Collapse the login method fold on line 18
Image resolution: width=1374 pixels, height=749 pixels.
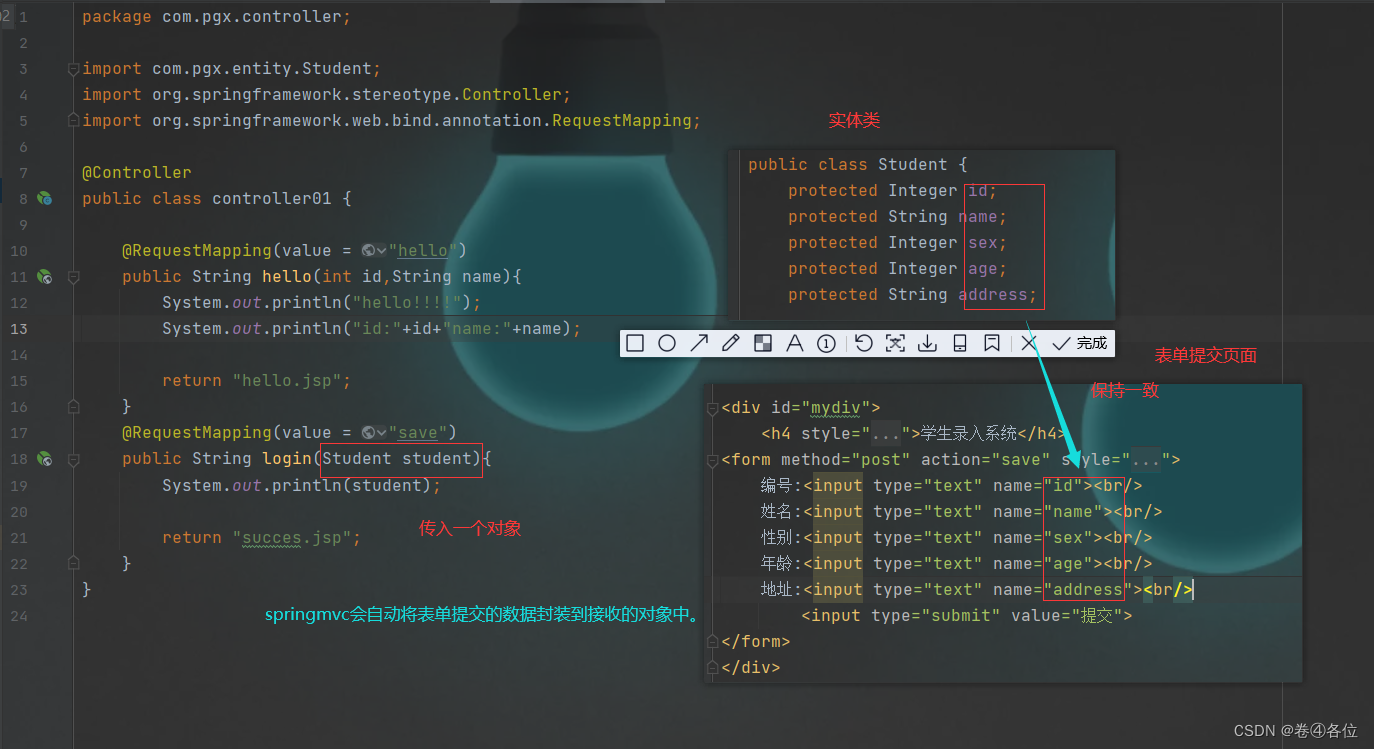click(73, 459)
